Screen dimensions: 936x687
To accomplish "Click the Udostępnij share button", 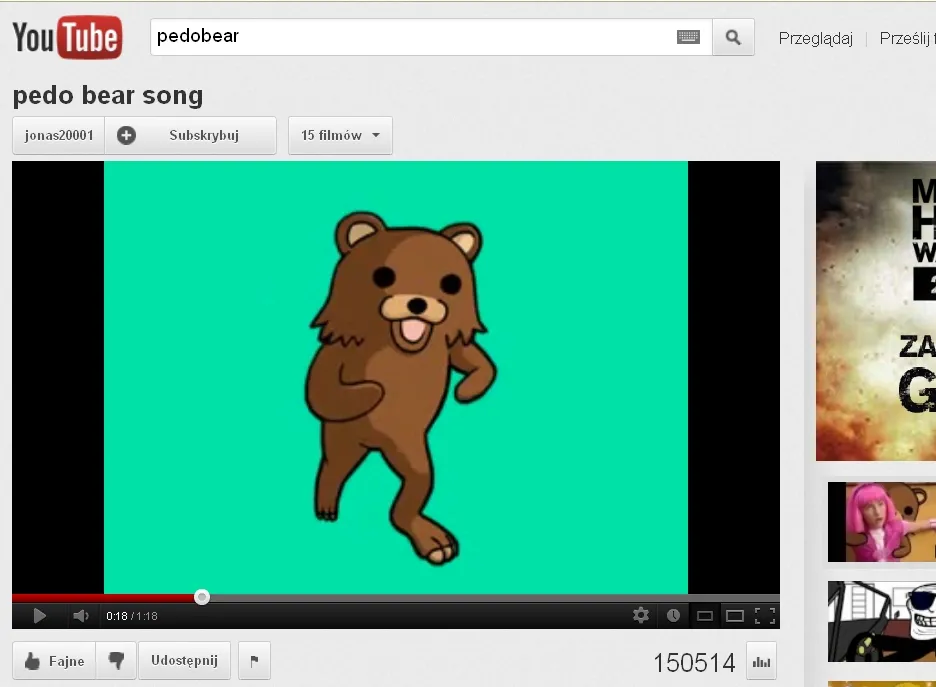I will point(184,661).
